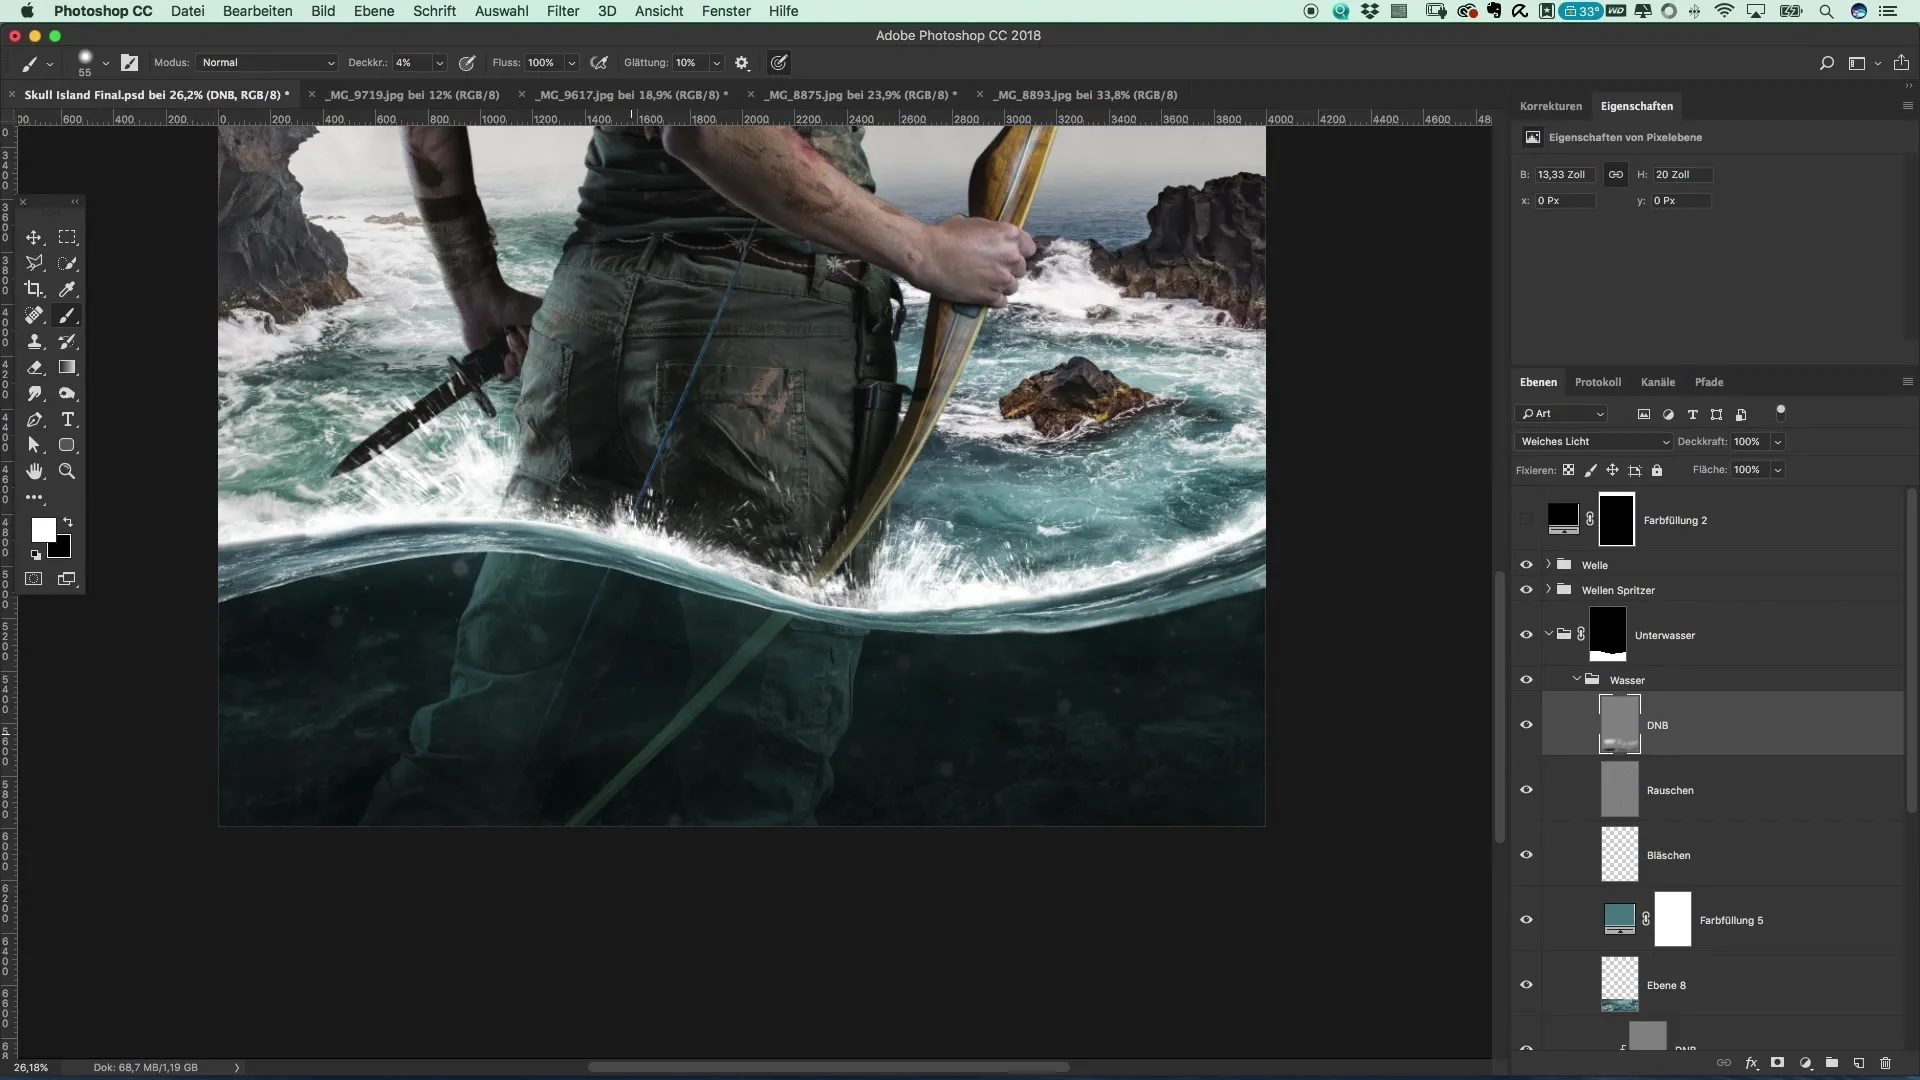The image size is (1920, 1080).
Task: Select the Quick Selection tool
Action: 67,263
